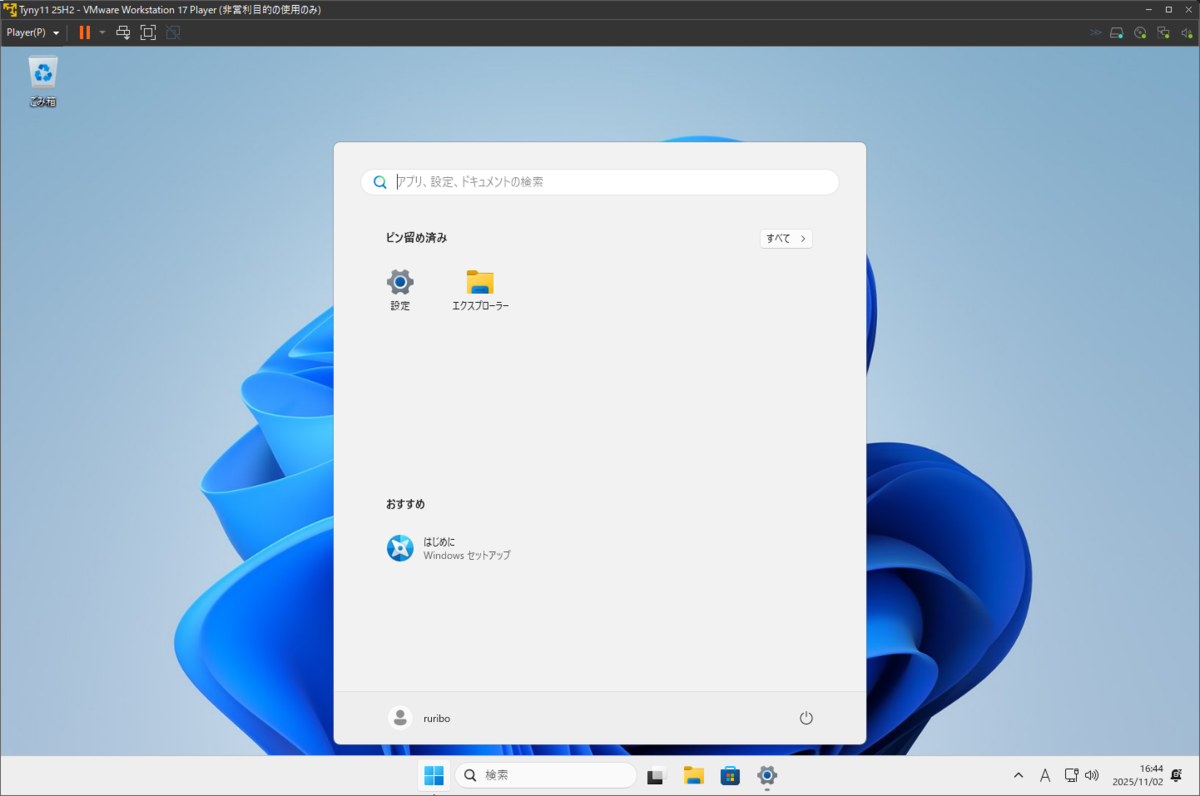Open the 設定 pinned app in Start menu
The width and height of the screenshot is (1200, 796).
tap(400, 291)
